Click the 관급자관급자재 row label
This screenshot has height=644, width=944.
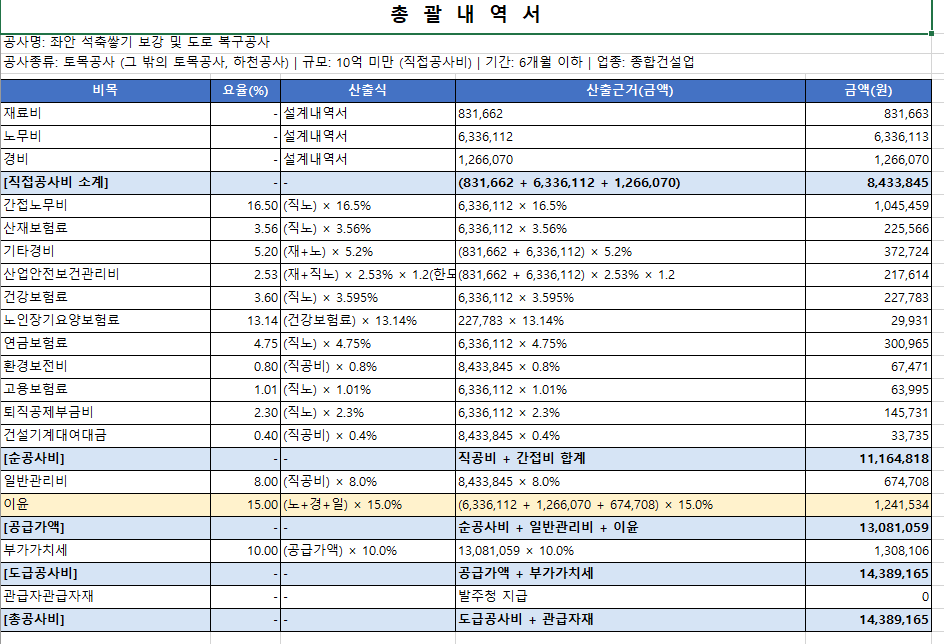pyautogui.click(x=105, y=596)
